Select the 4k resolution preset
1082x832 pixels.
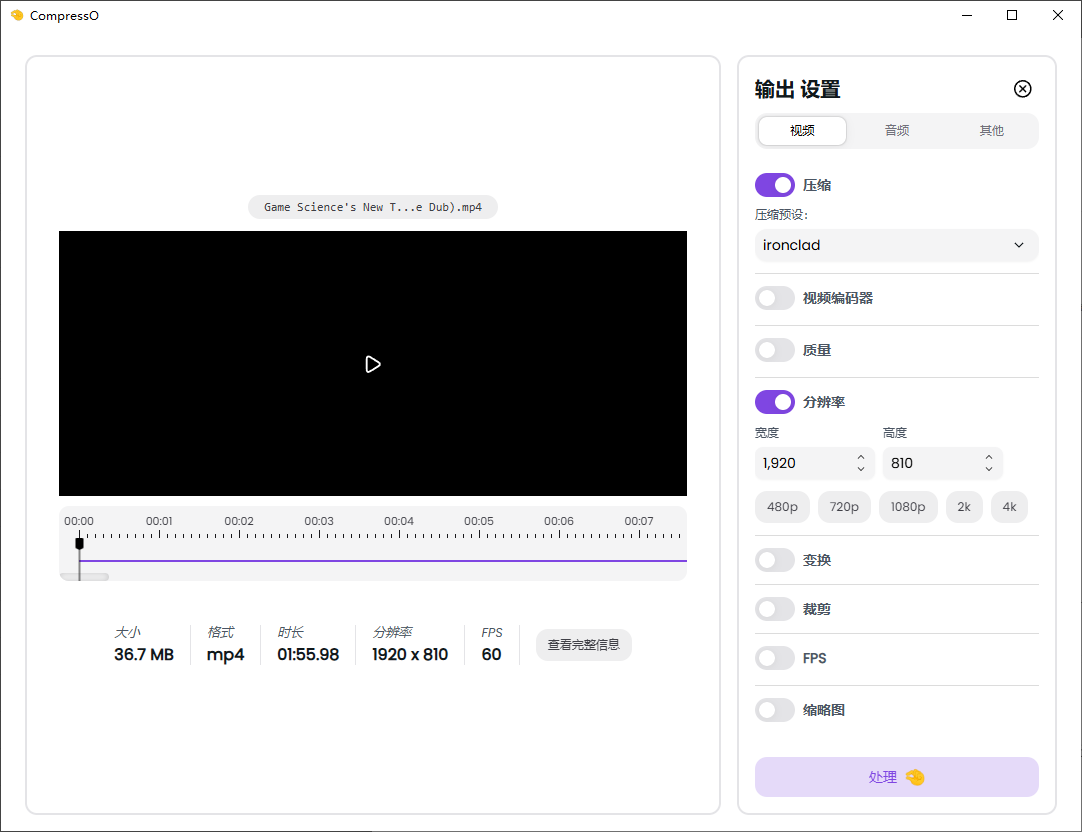coord(1009,507)
